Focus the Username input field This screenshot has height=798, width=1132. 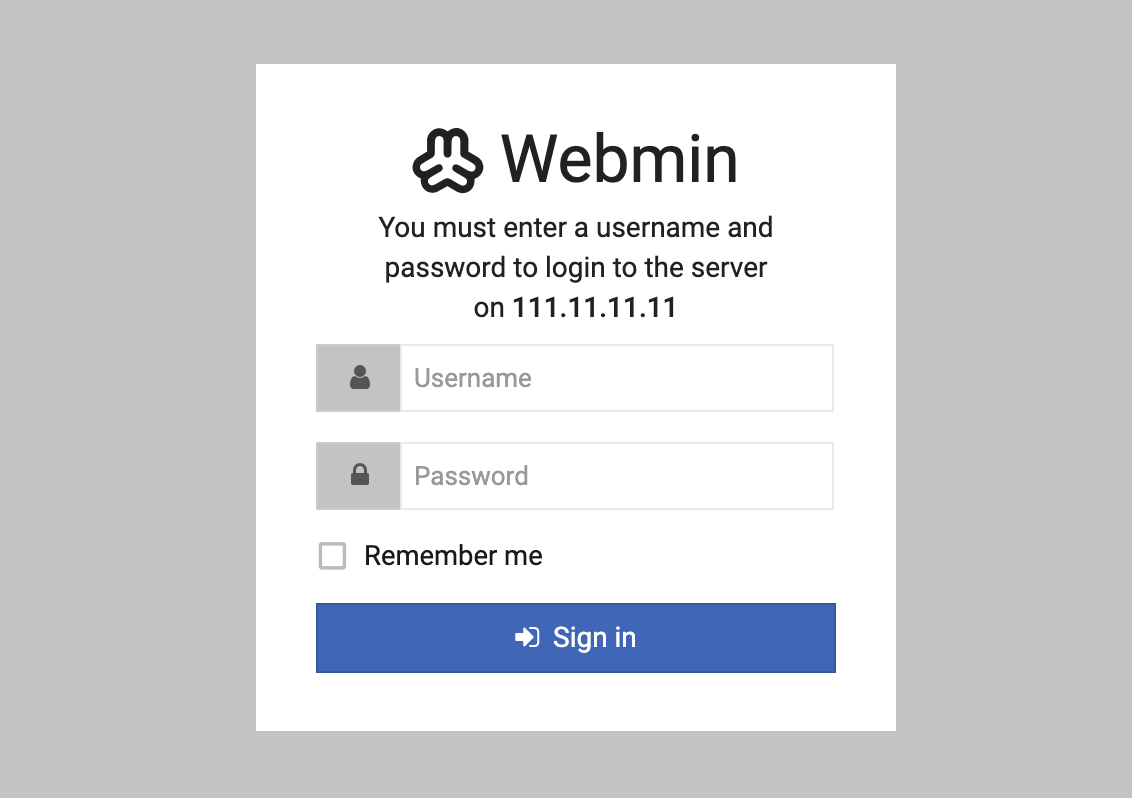tap(616, 378)
